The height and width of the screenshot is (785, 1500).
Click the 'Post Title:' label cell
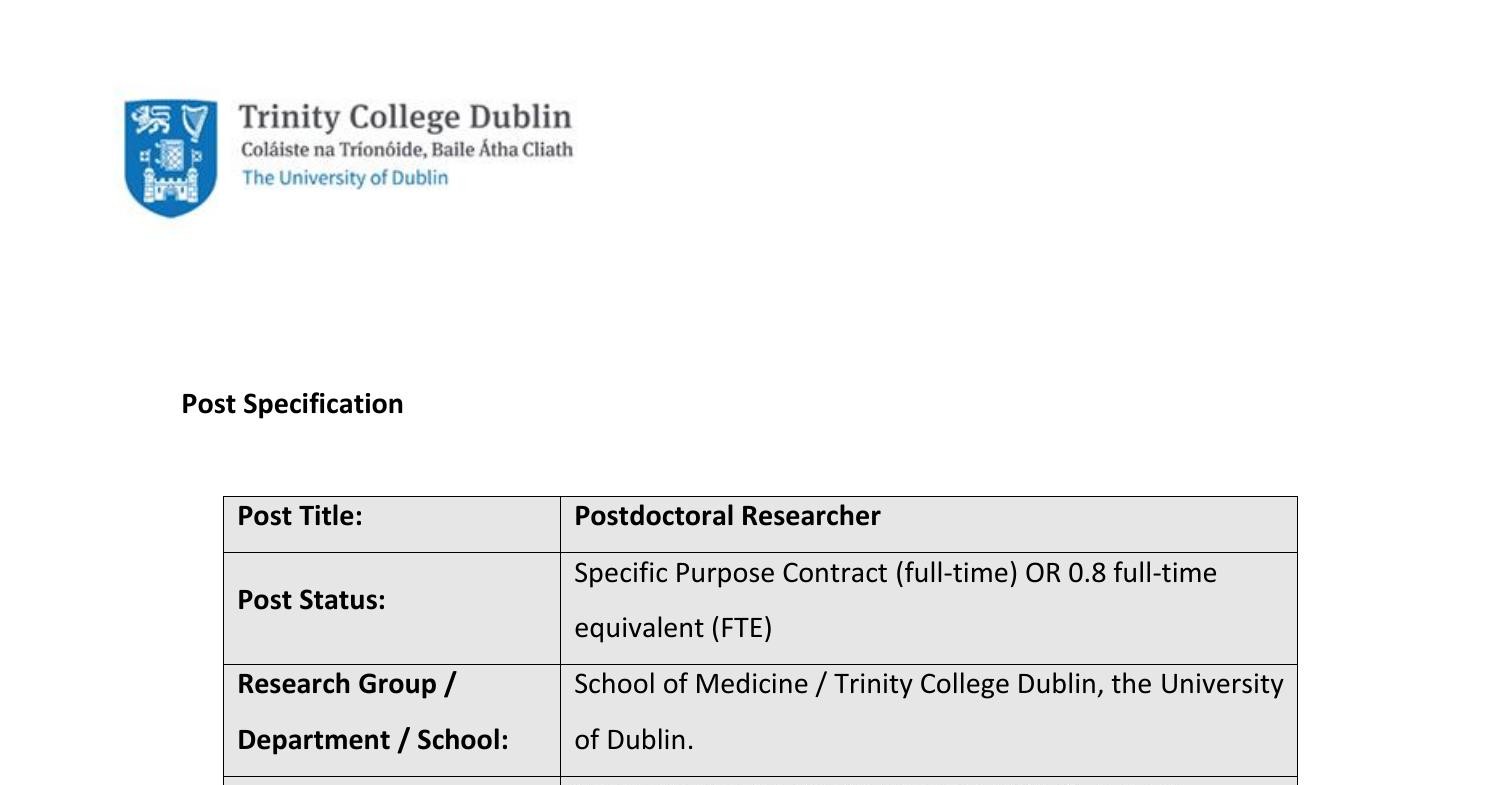300,516
